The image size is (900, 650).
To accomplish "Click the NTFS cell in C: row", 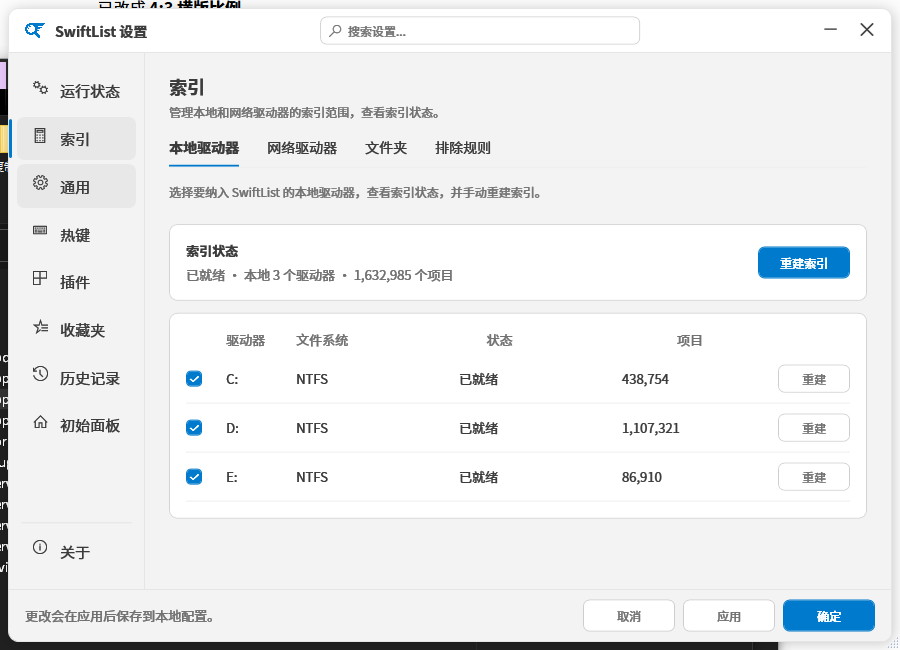I will pos(312,379).
